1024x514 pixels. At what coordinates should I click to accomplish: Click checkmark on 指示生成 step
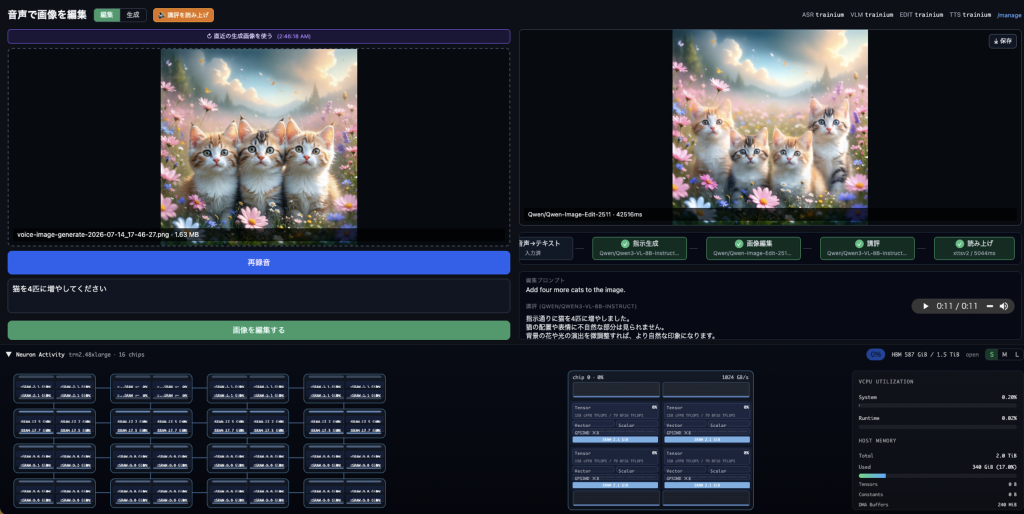pos(625,244)
